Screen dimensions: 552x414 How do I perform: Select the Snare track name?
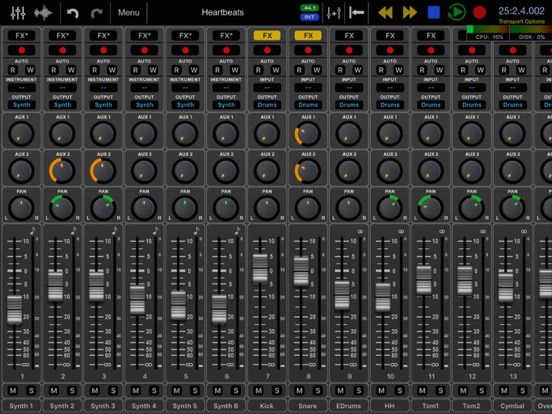(307, 406)
